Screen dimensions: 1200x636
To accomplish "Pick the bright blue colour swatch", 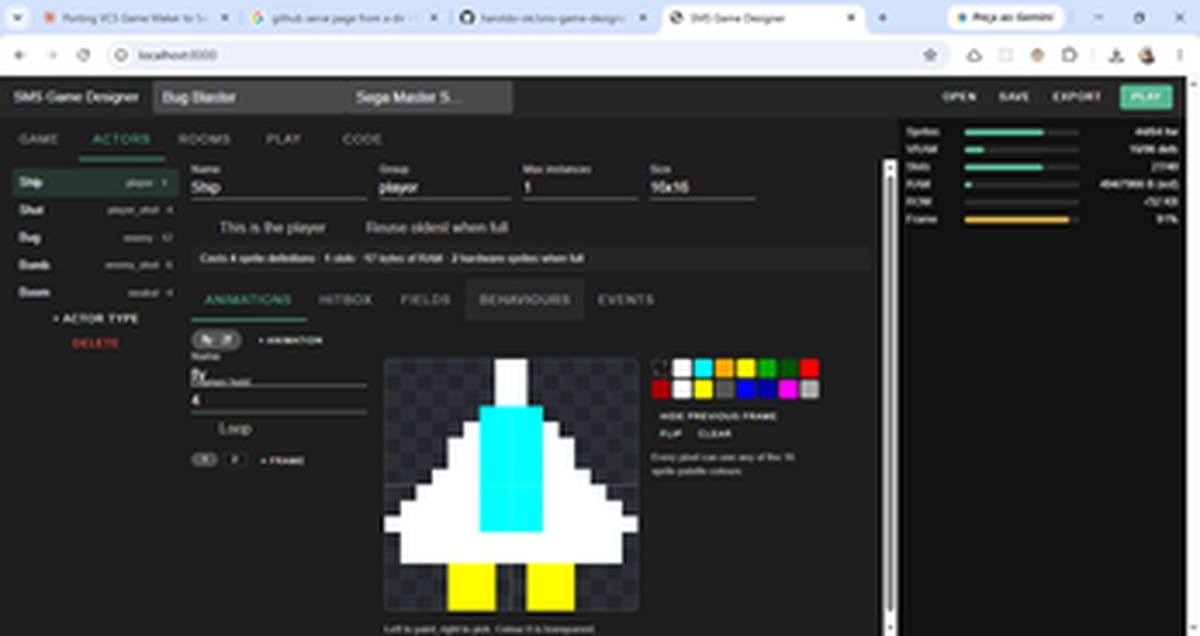I will (745, 389).
